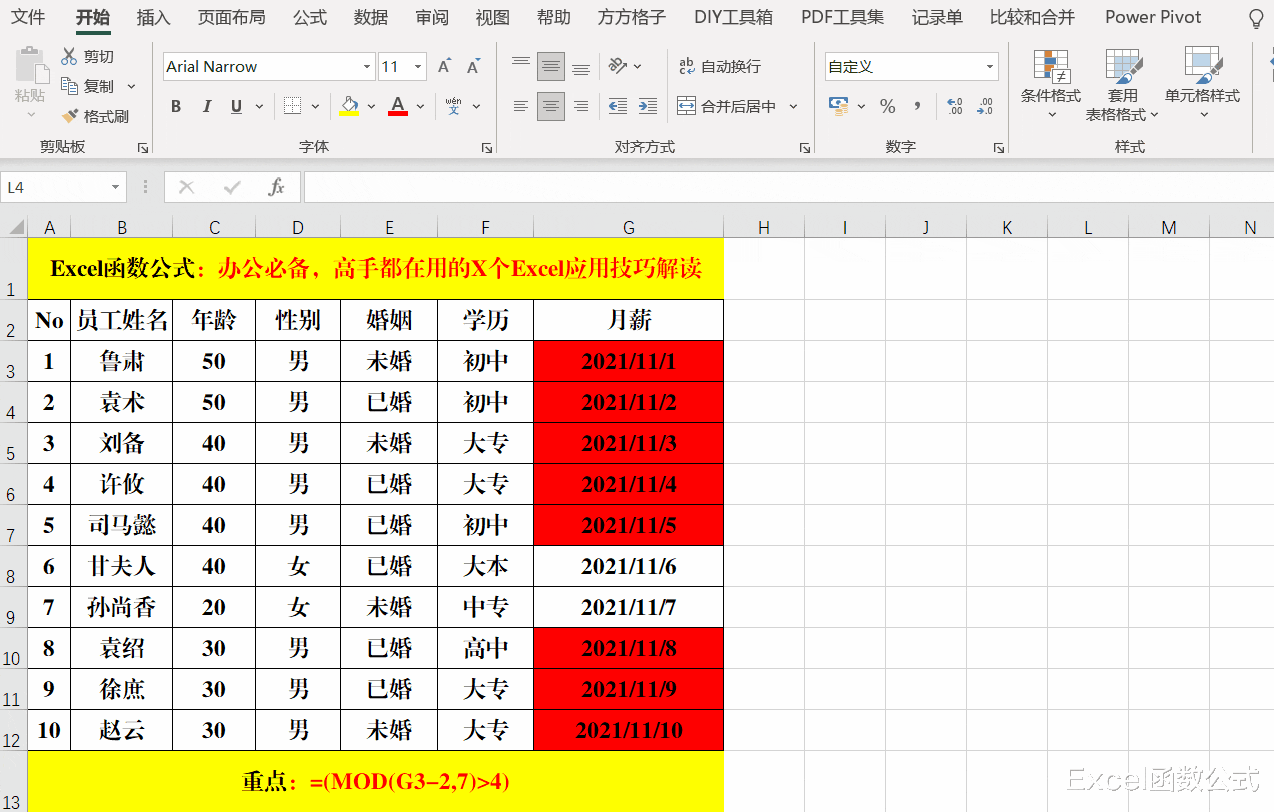
Task: Open the 合并后居中 dropdown arrow
Action: (793, 106)
